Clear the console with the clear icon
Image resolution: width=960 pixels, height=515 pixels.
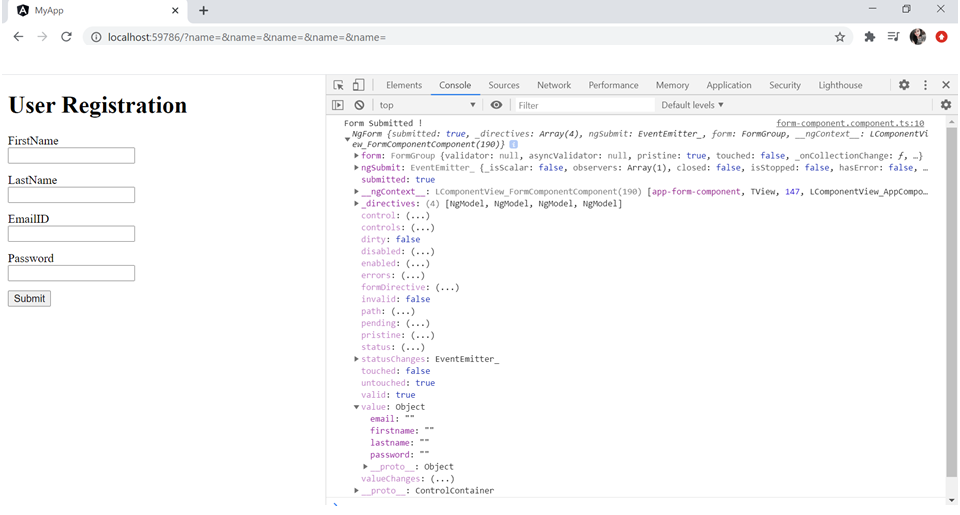[359, 105]
